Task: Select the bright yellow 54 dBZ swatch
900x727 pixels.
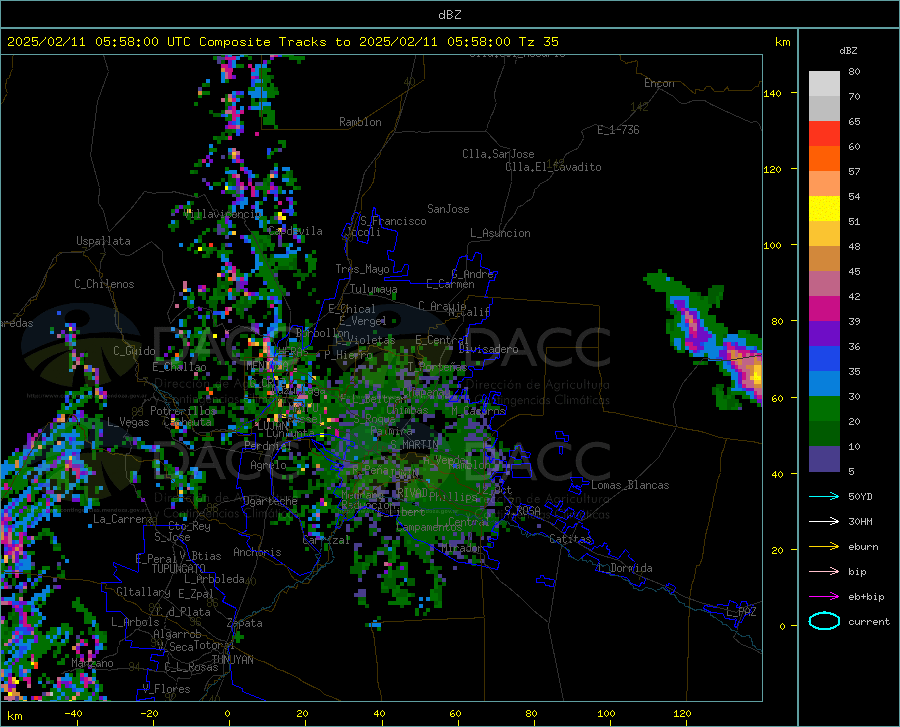Action: 824,209
